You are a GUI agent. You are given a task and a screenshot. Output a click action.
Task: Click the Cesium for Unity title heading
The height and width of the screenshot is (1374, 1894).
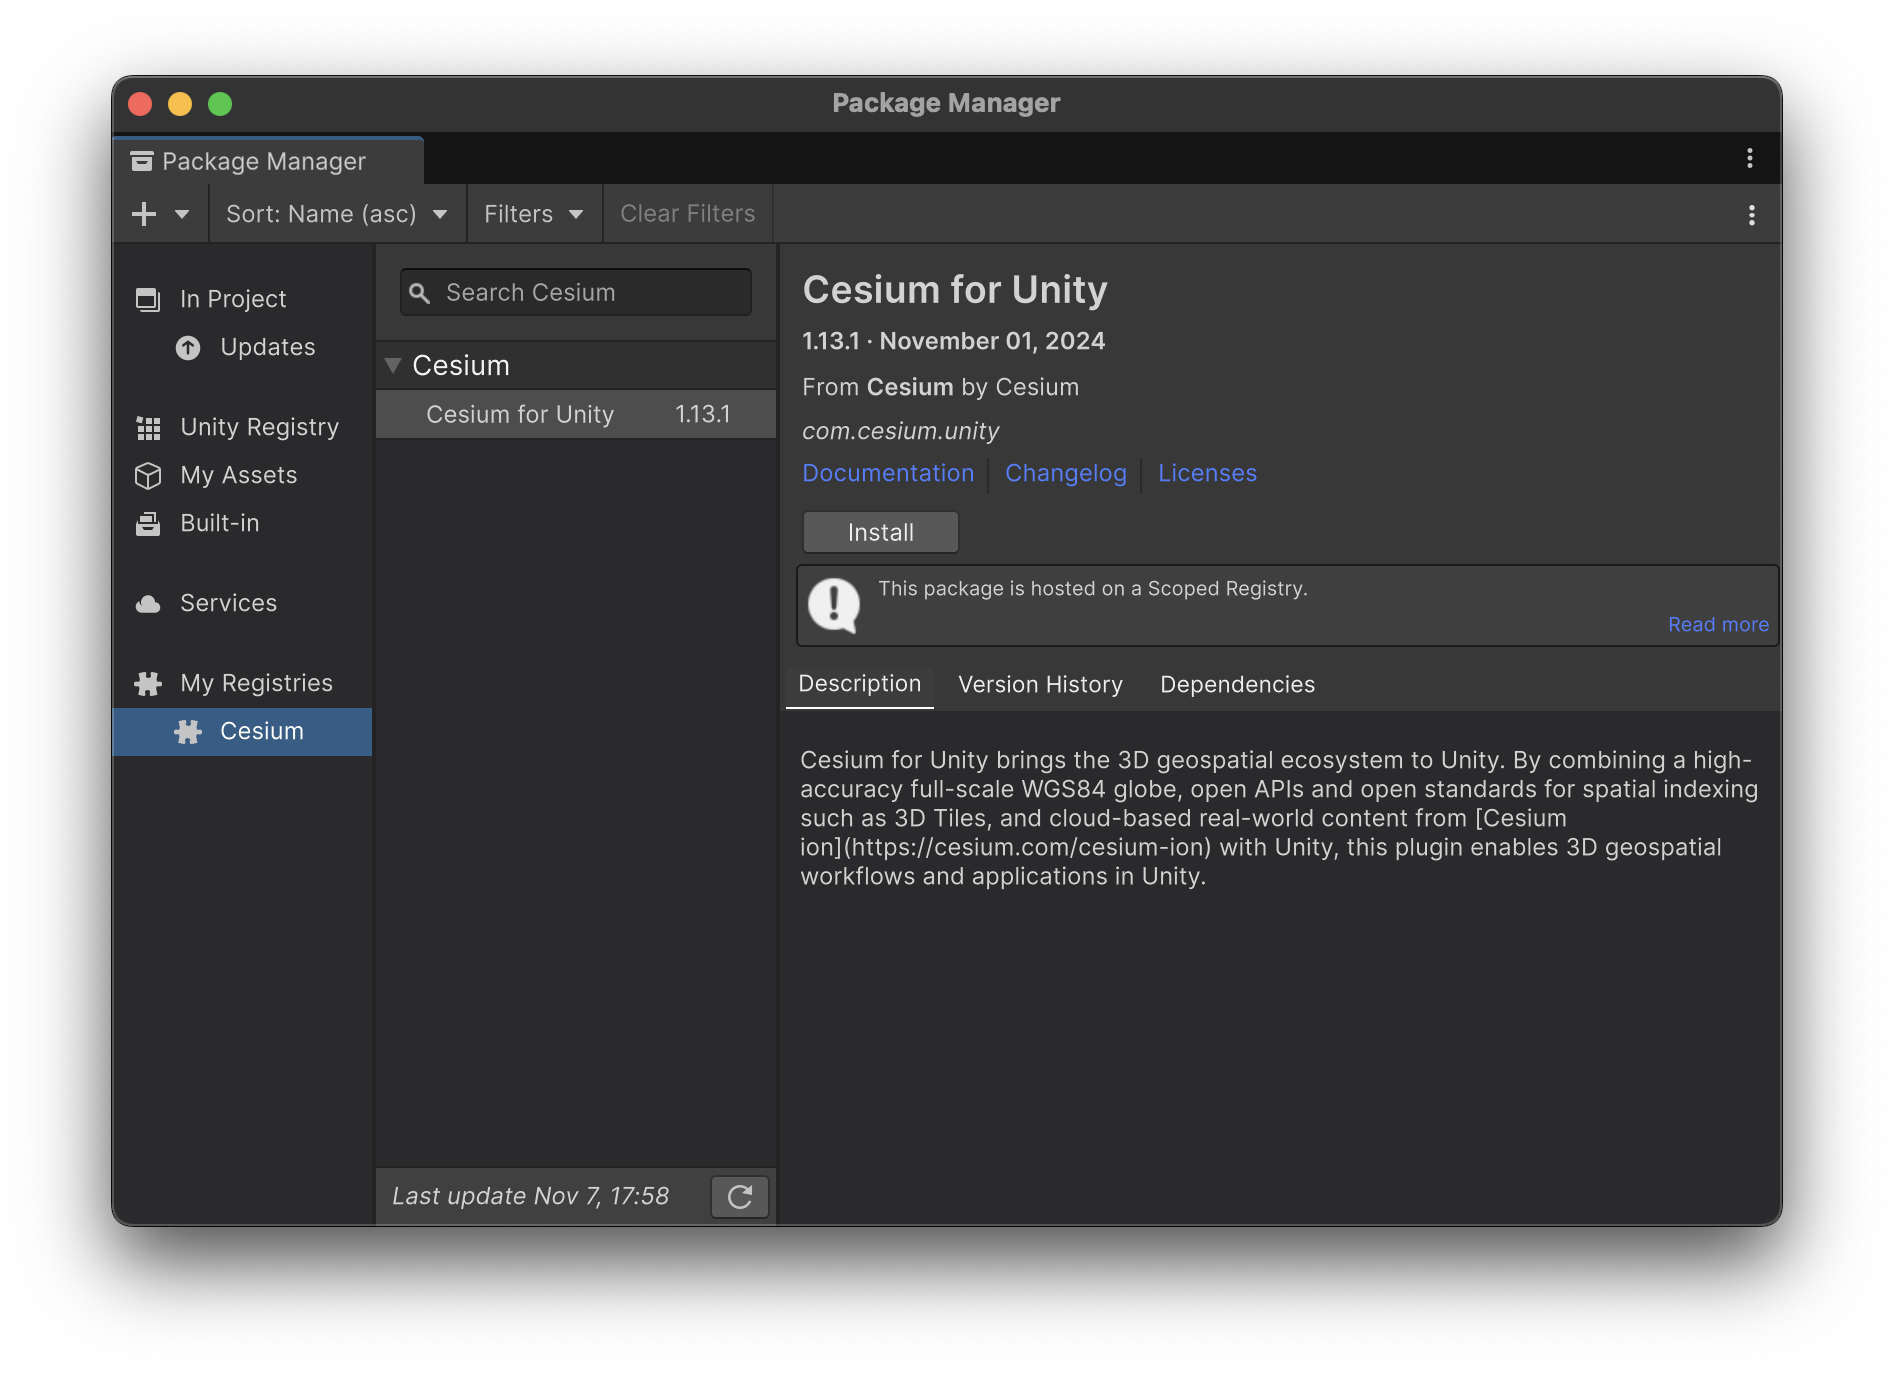click(955, 290)
